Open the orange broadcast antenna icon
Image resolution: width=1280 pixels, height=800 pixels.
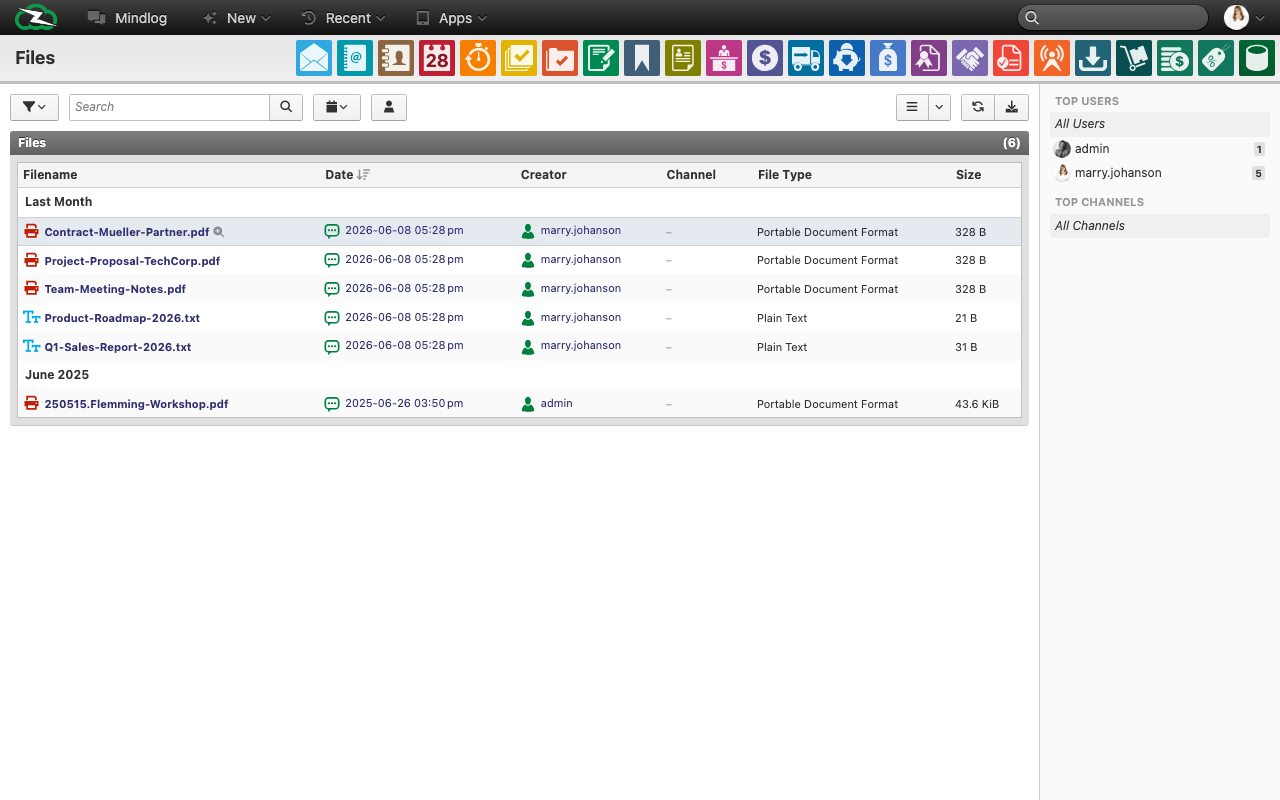(1052, 58)
